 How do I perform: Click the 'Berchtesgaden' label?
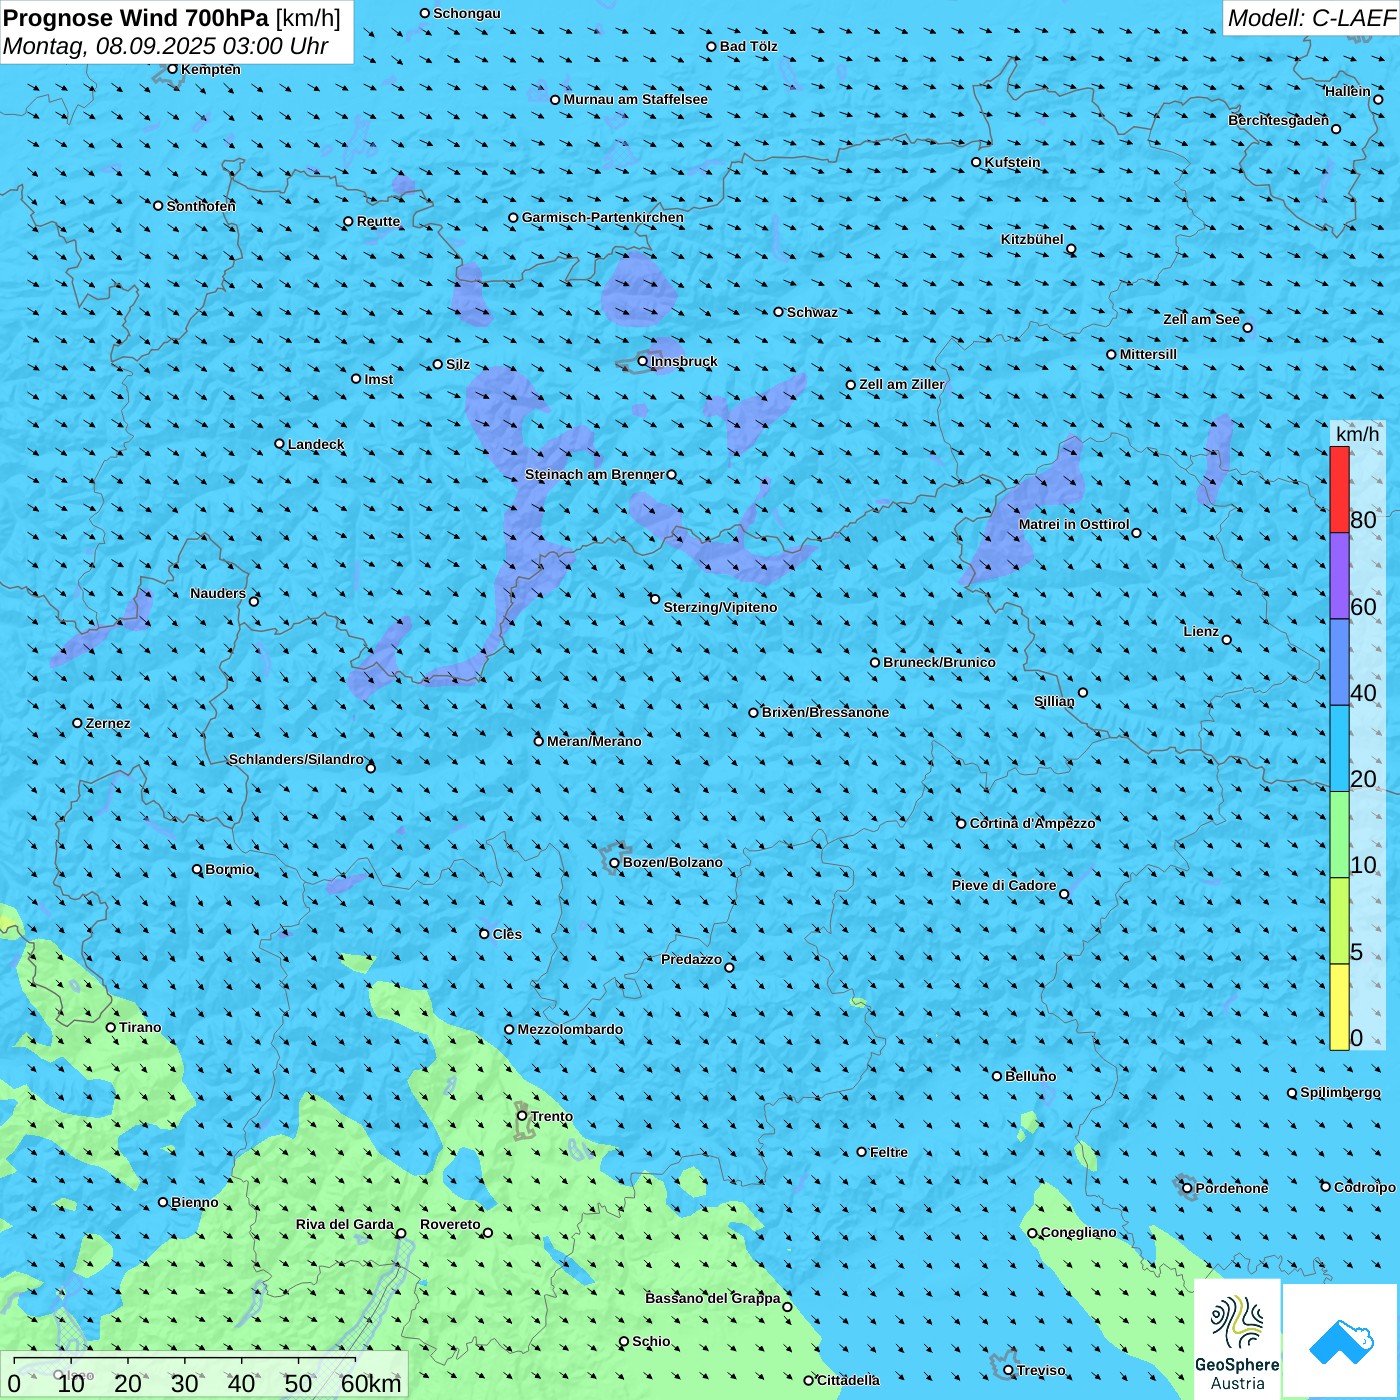coord(1279,120)
